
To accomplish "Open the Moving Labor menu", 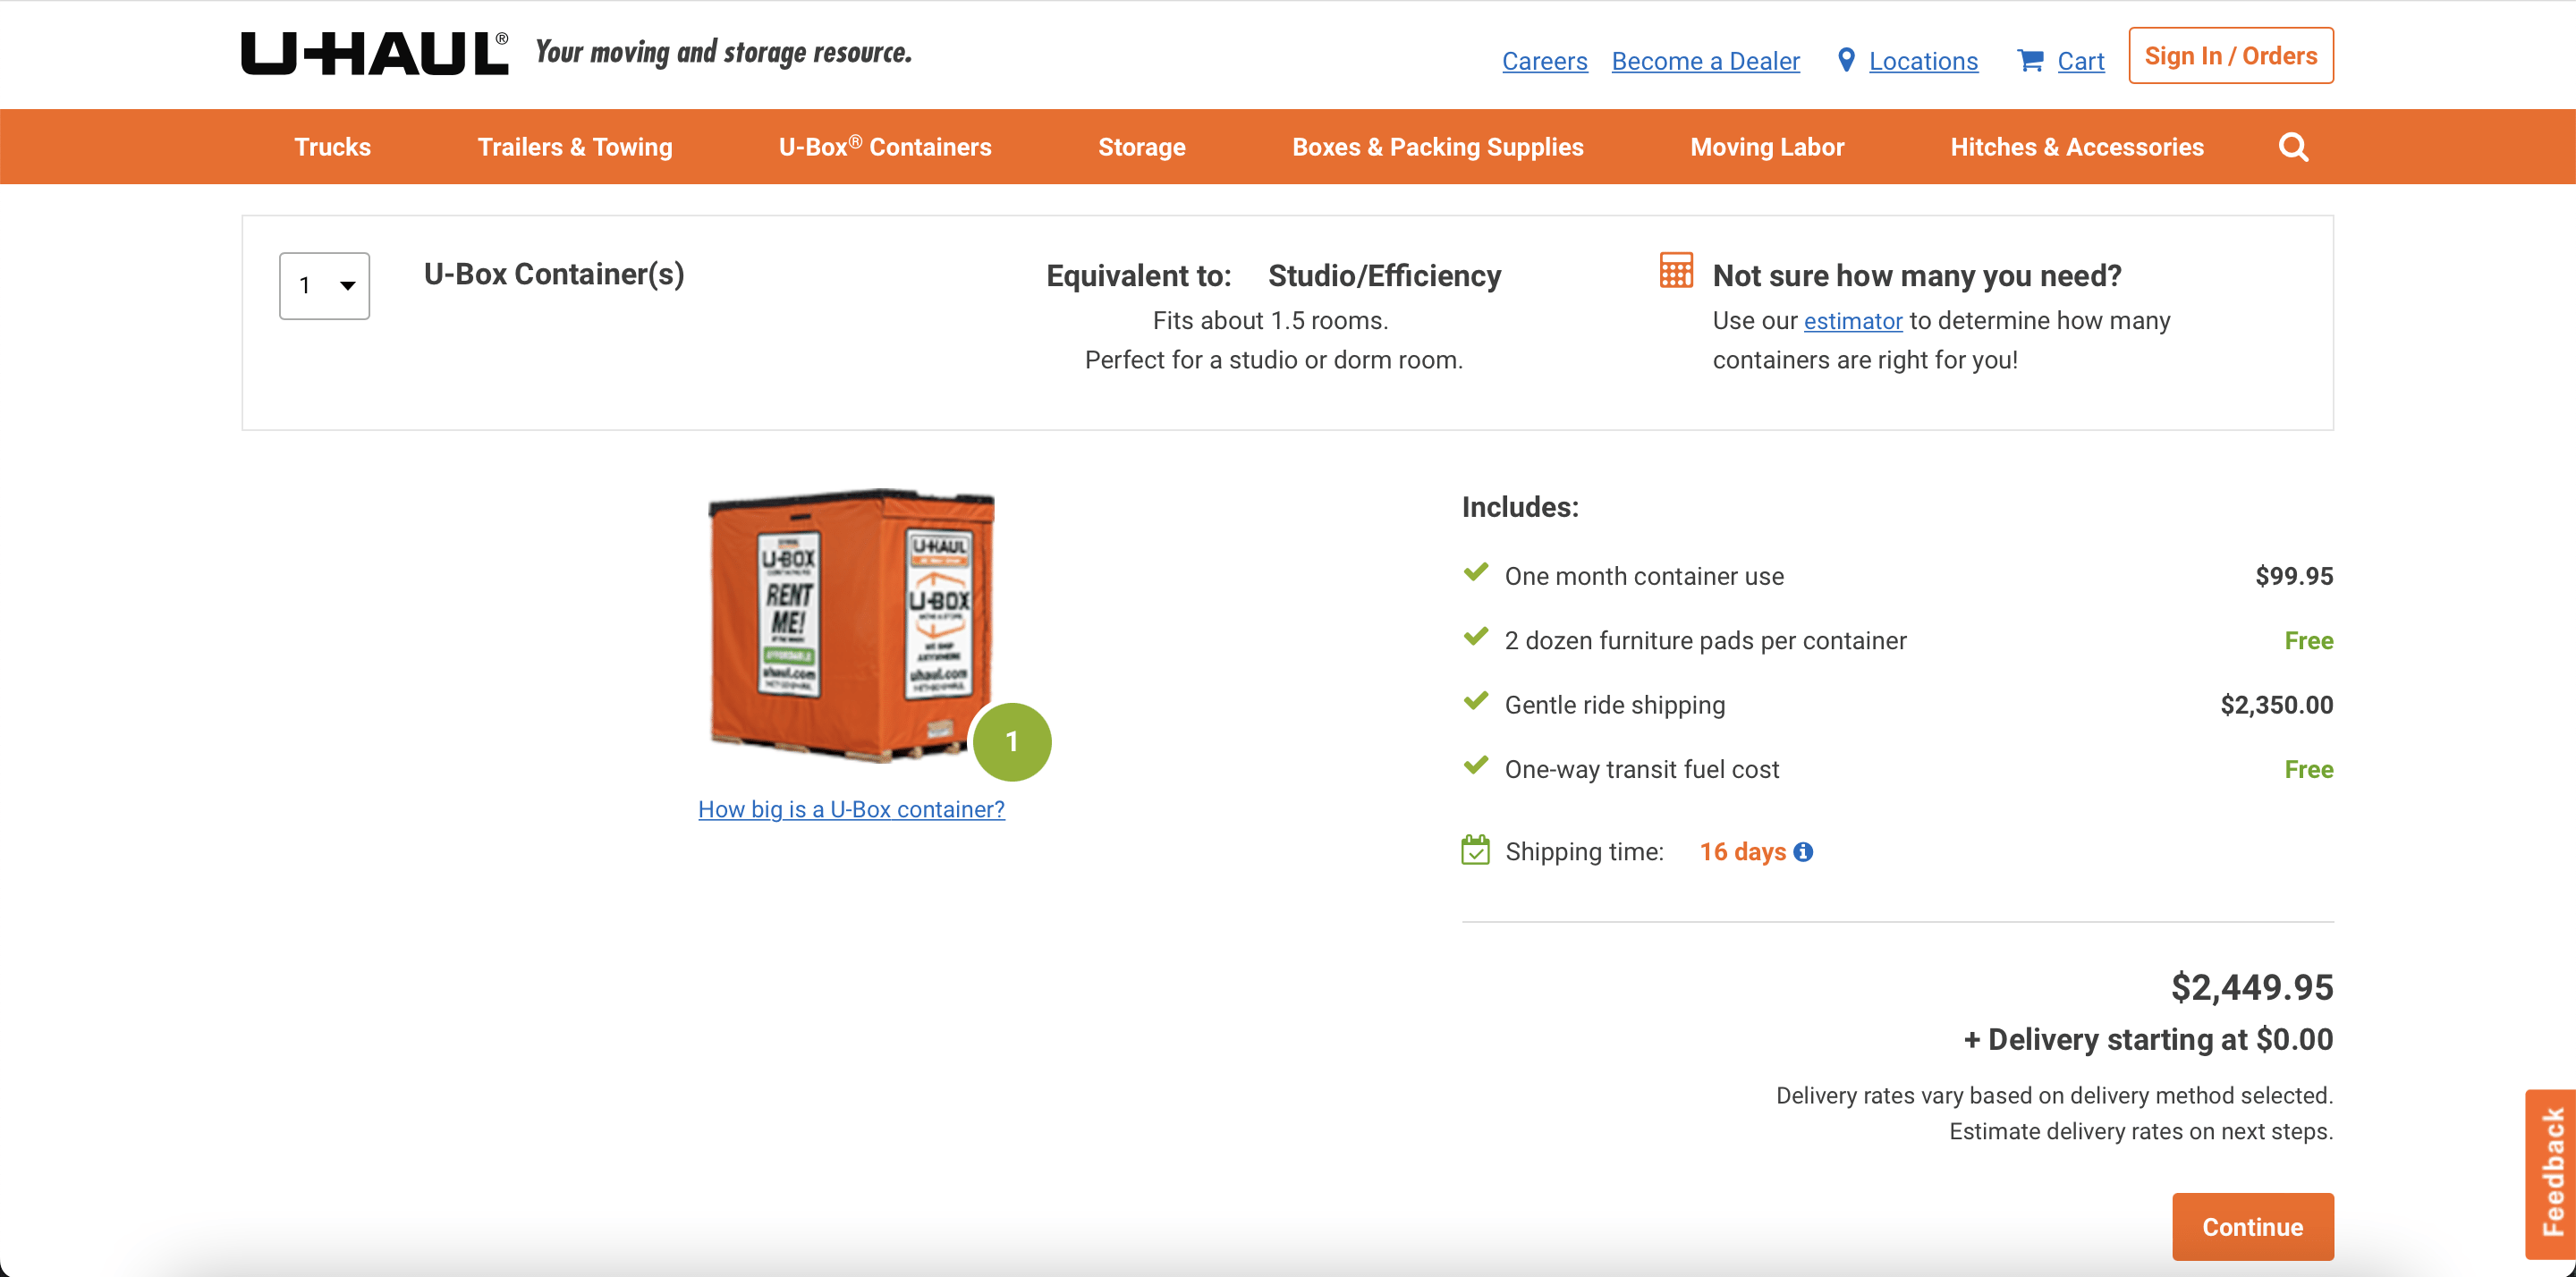I will click(x=1766, y=147).
